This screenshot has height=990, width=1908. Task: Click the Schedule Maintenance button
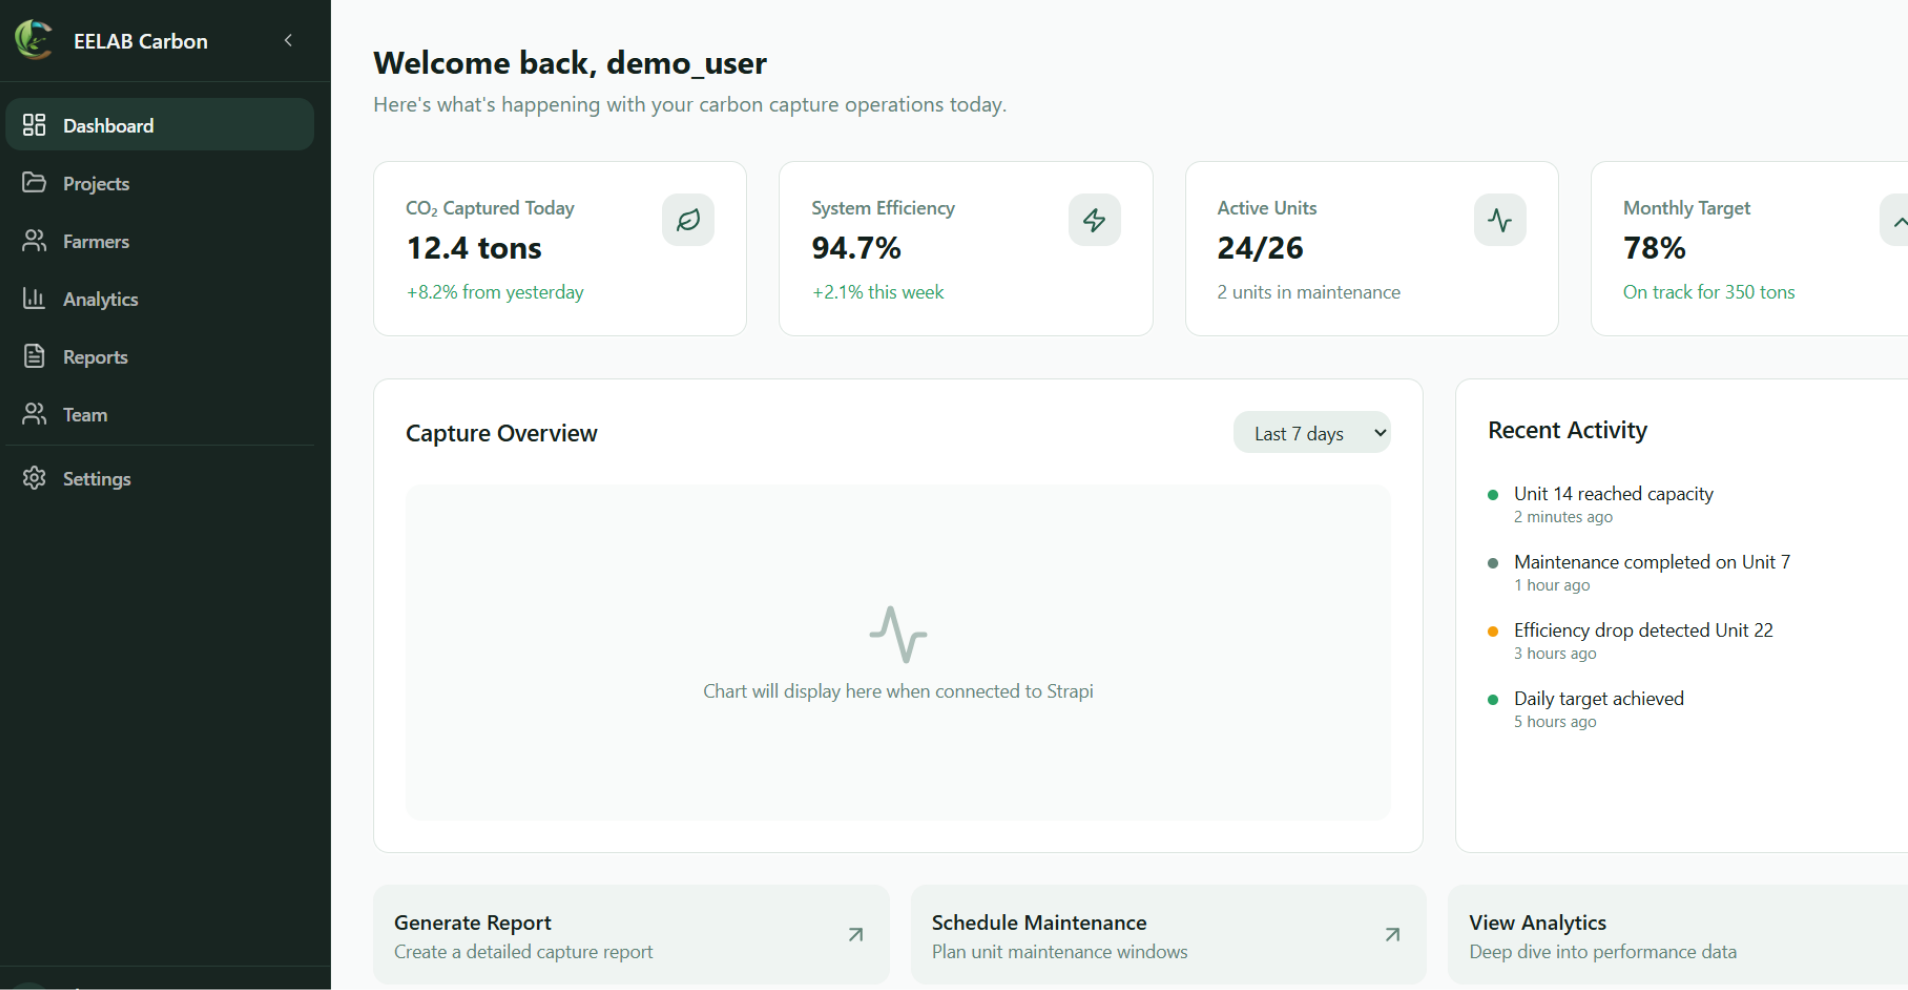(1167, 935)
